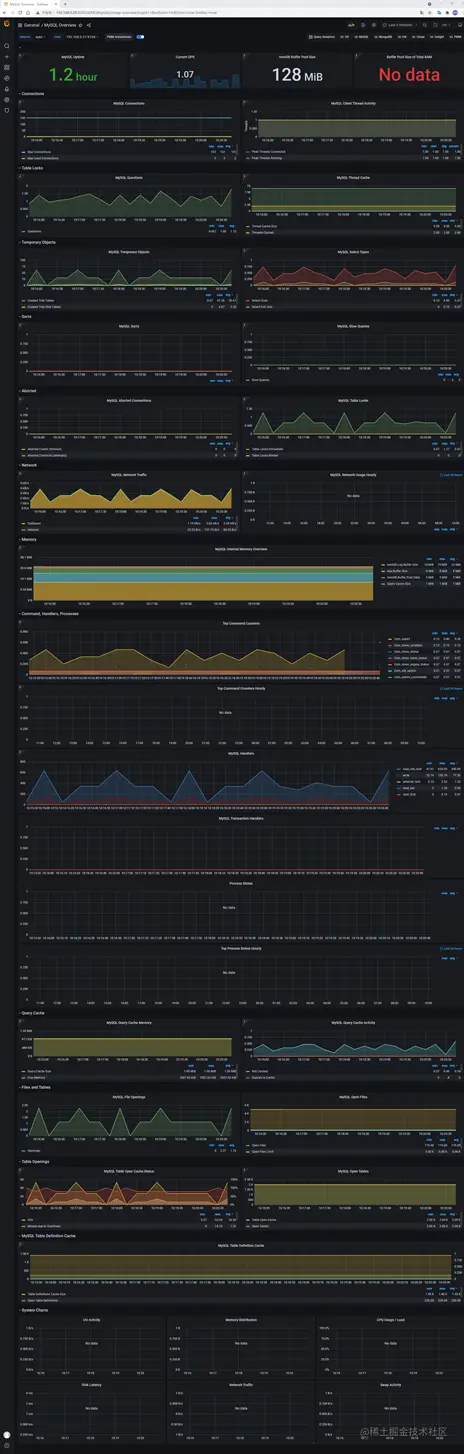Click the 128 MiB buffer pool value
Viewport: 464px width, 1454px height.
[297, 75]
